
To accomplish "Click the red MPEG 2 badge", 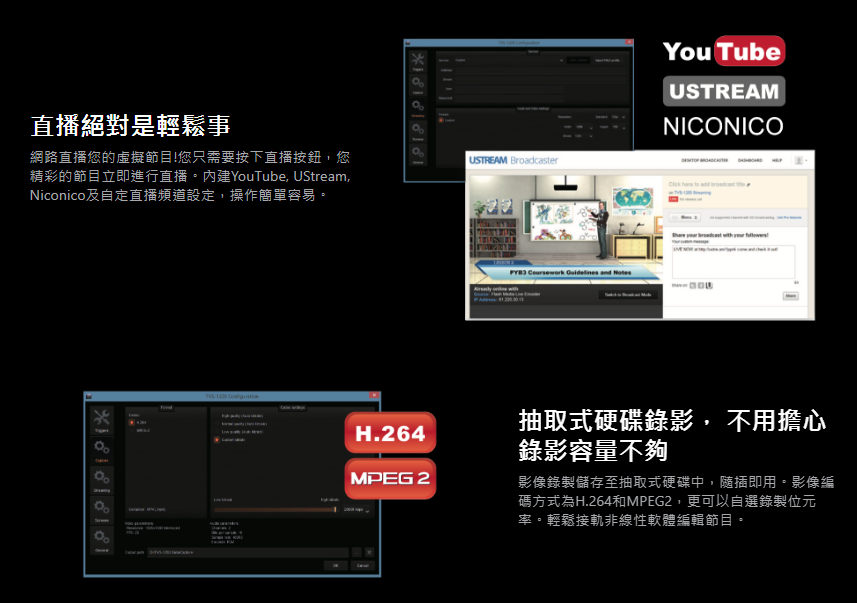I will [390, 478].
